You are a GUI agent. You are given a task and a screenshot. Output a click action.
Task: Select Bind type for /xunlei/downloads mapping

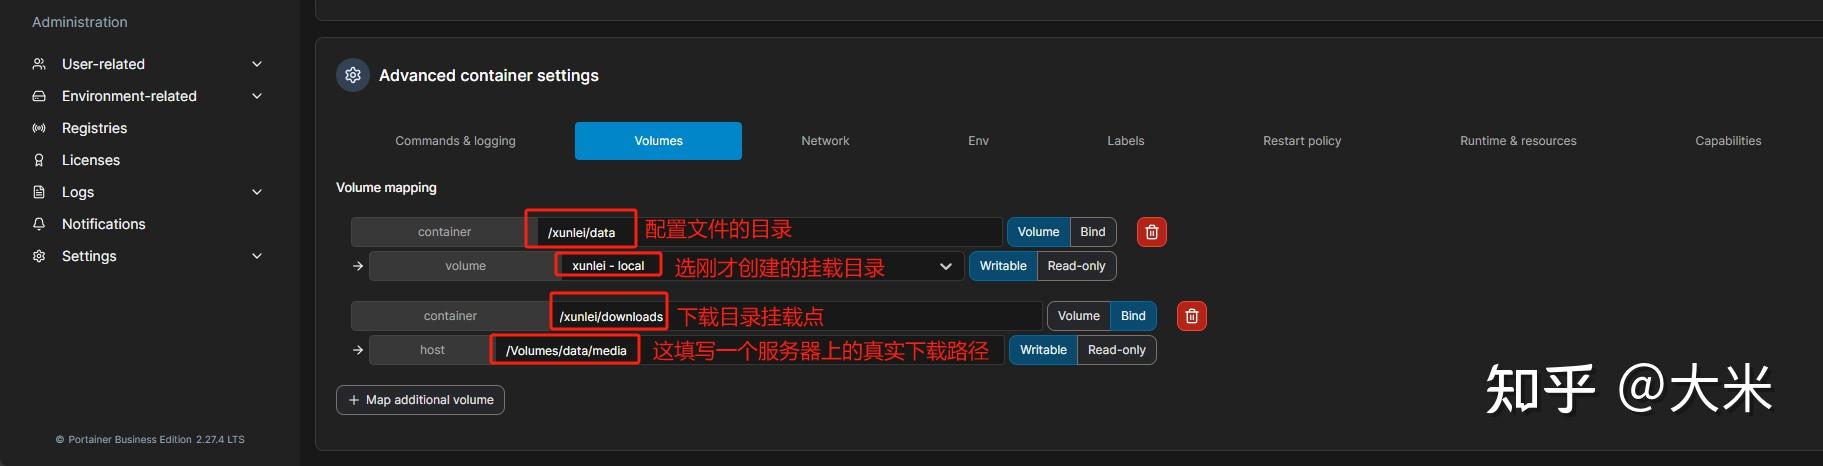(1133, 316)
